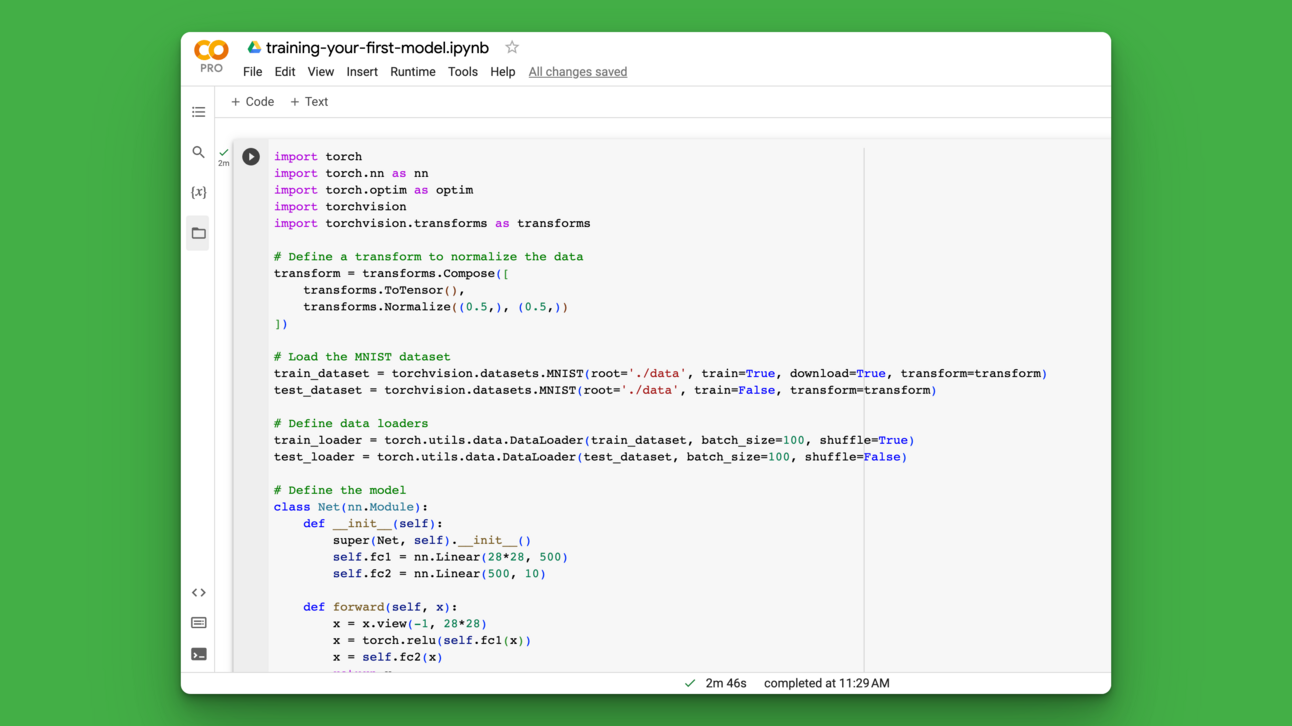
Task: Expand the Runtime menu
Action: coord(412,72)
